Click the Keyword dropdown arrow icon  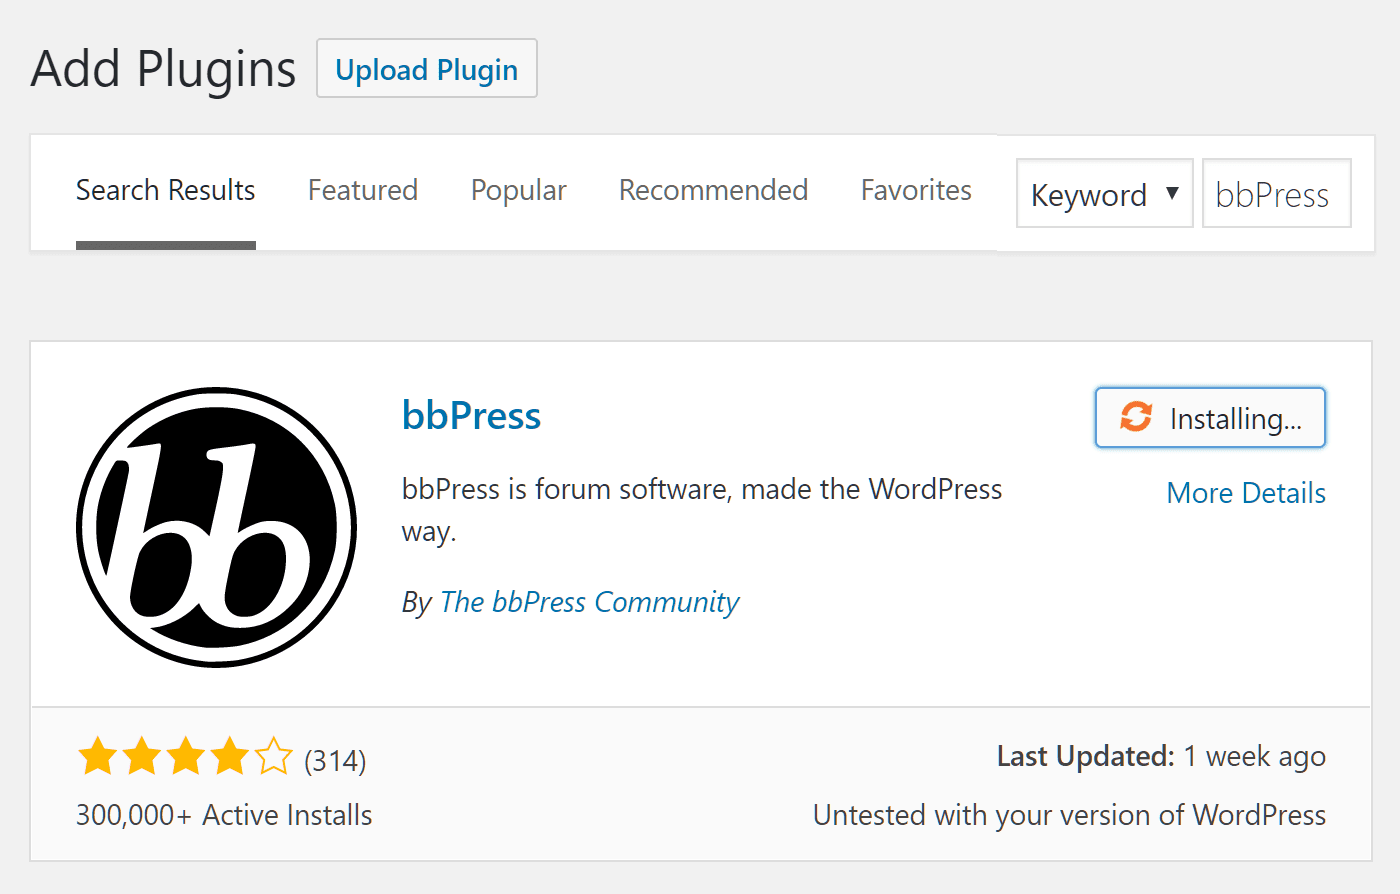[x=1172, y=194]
